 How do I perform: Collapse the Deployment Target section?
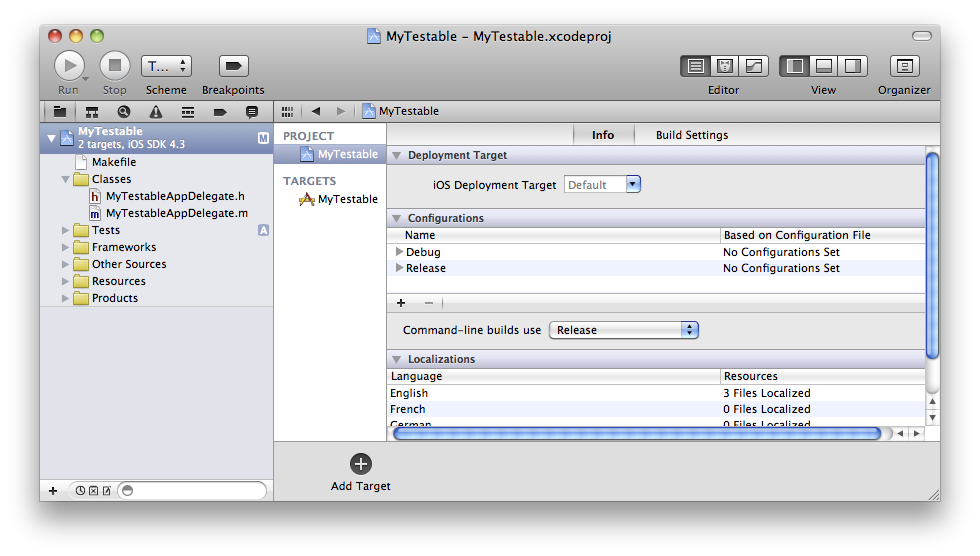coord(396,156)
